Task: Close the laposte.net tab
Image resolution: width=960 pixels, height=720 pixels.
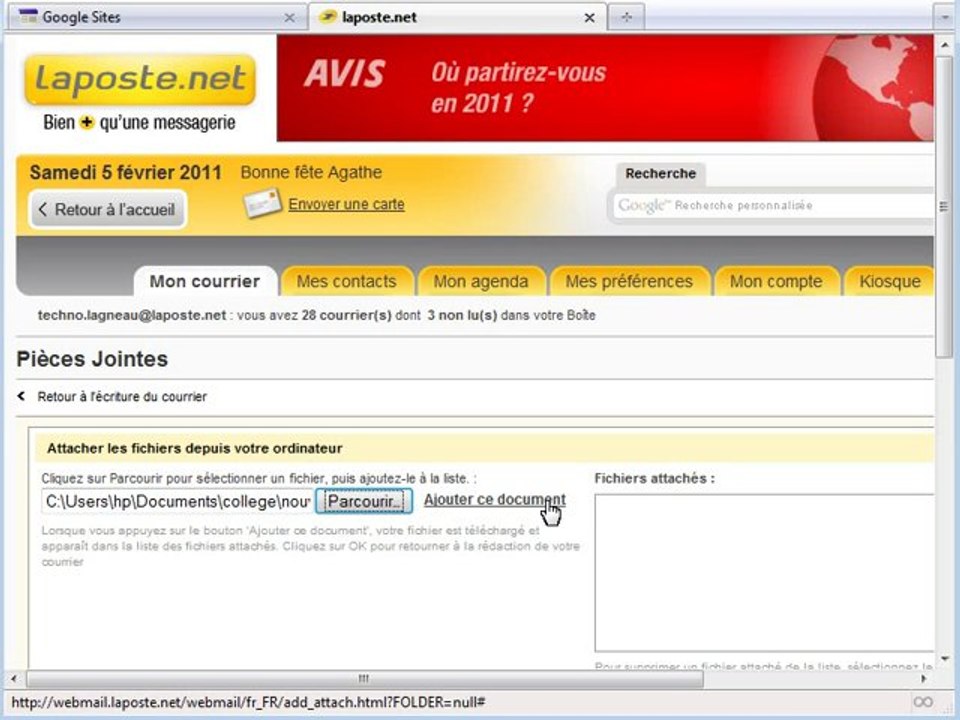Action: (589, 18)
